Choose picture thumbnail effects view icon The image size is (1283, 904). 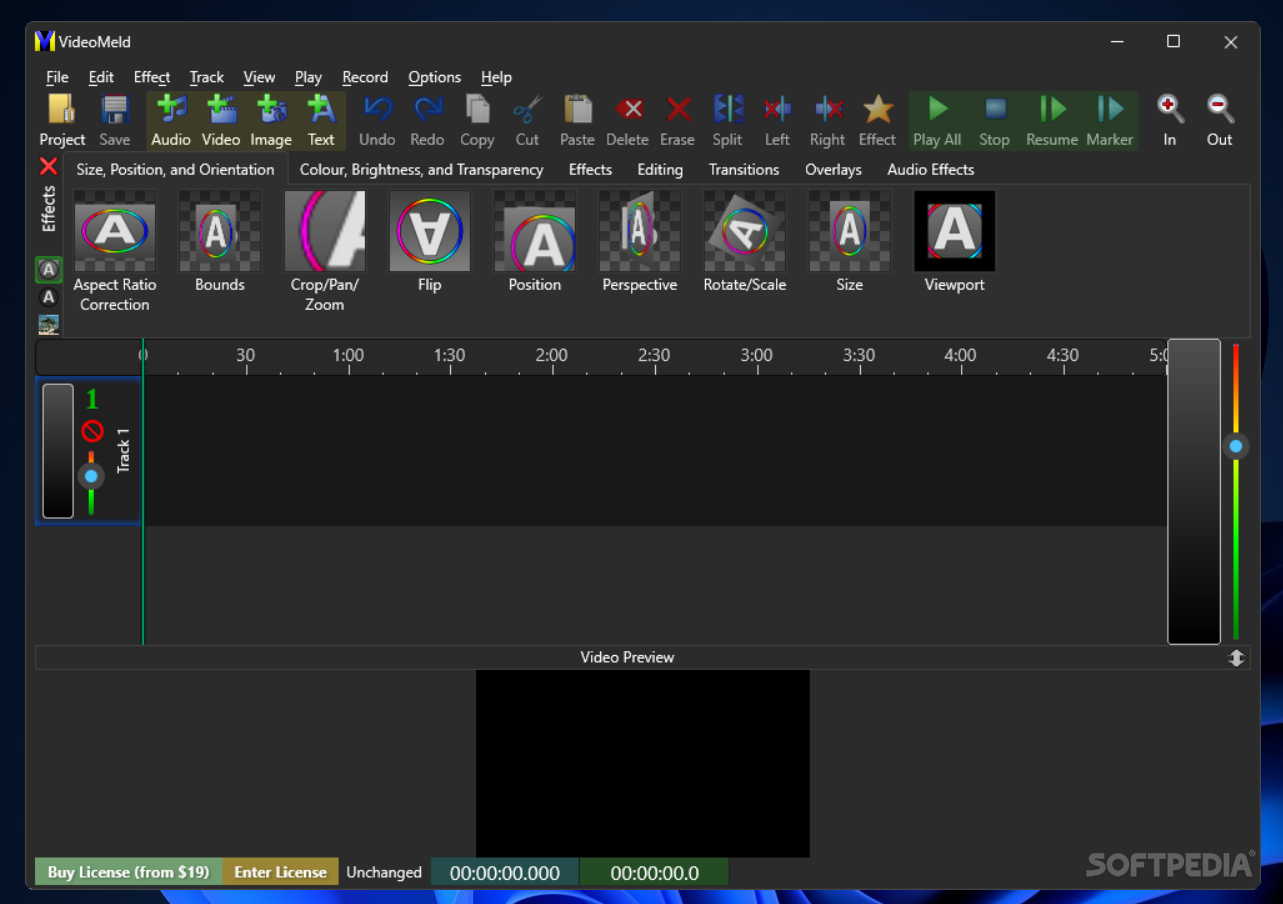point(48,324)
